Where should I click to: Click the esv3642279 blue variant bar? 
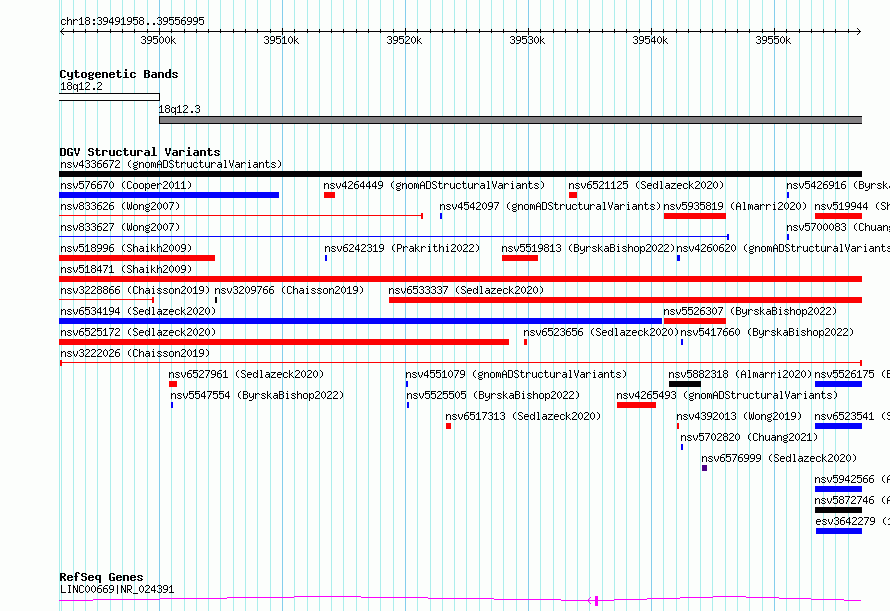(x=839, y=531)
